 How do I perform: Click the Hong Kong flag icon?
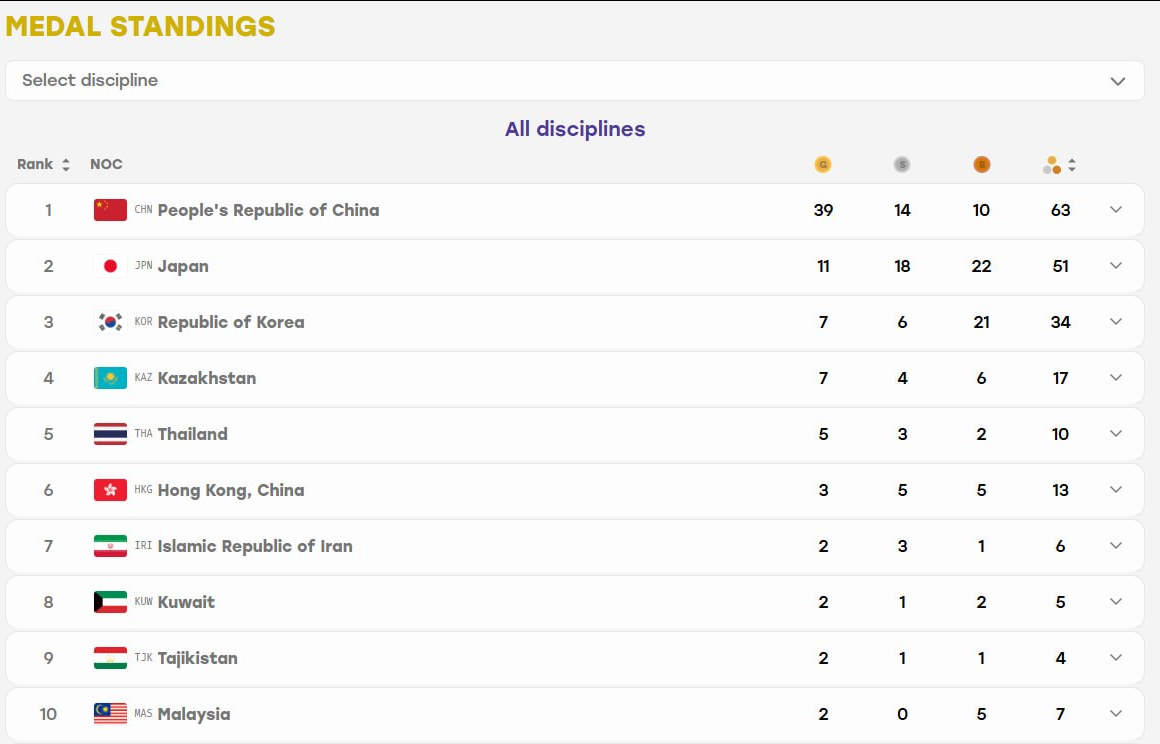tap(110, 490)
